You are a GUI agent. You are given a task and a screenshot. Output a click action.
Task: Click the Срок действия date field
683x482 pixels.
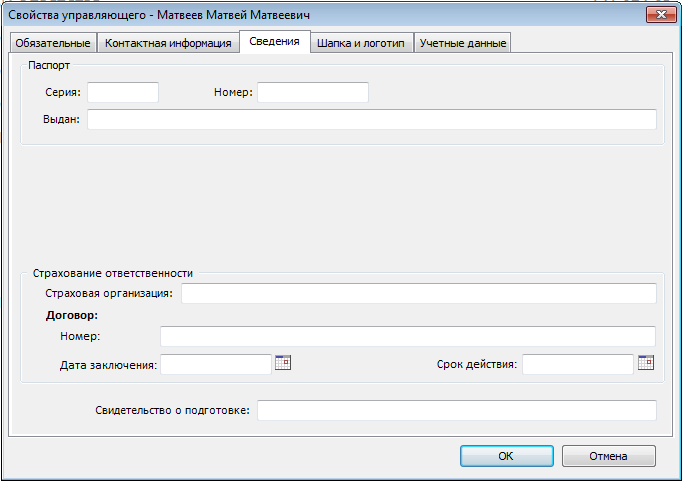(577, 364)
